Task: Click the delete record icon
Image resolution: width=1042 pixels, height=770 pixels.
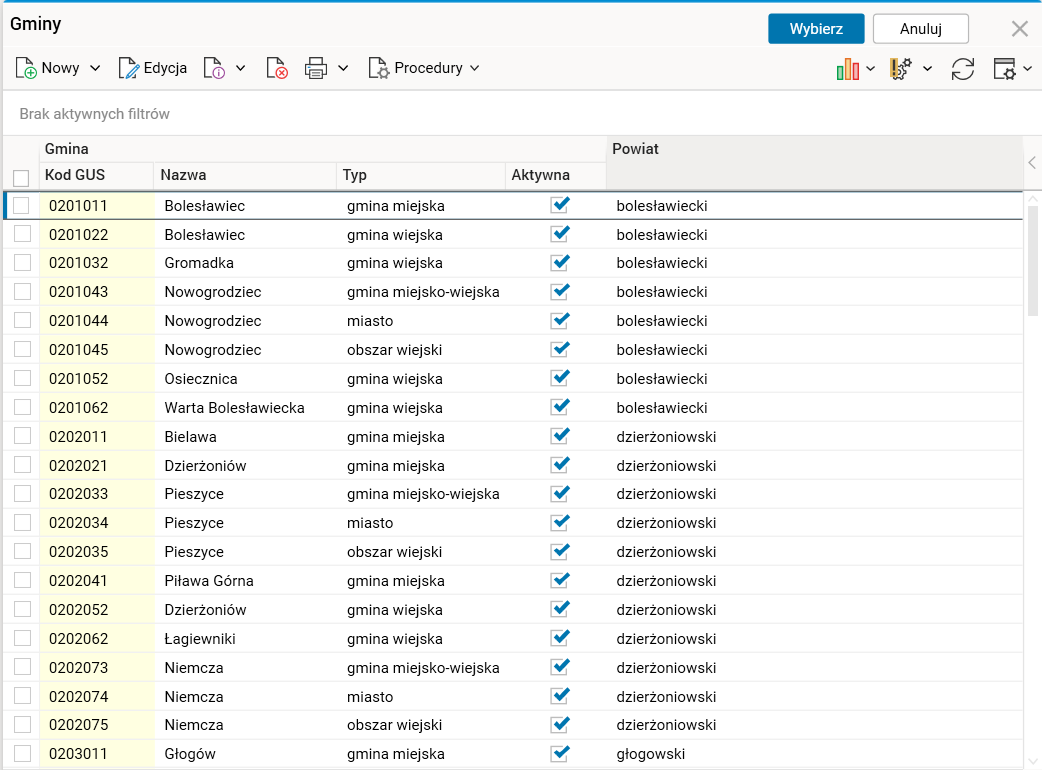Action: (277, 68)
